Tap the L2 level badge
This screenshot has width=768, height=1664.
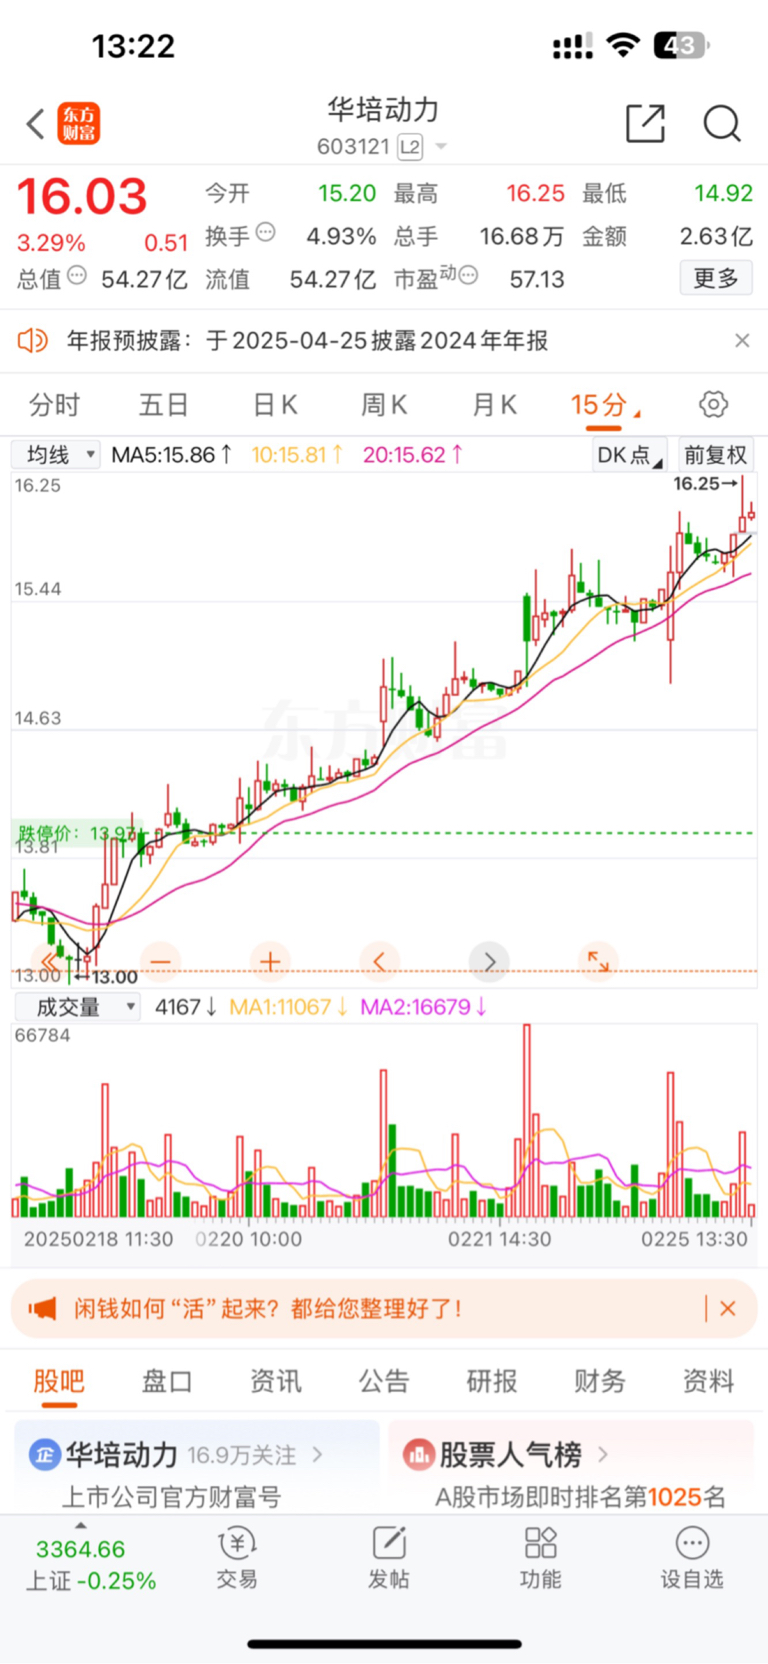410,148
